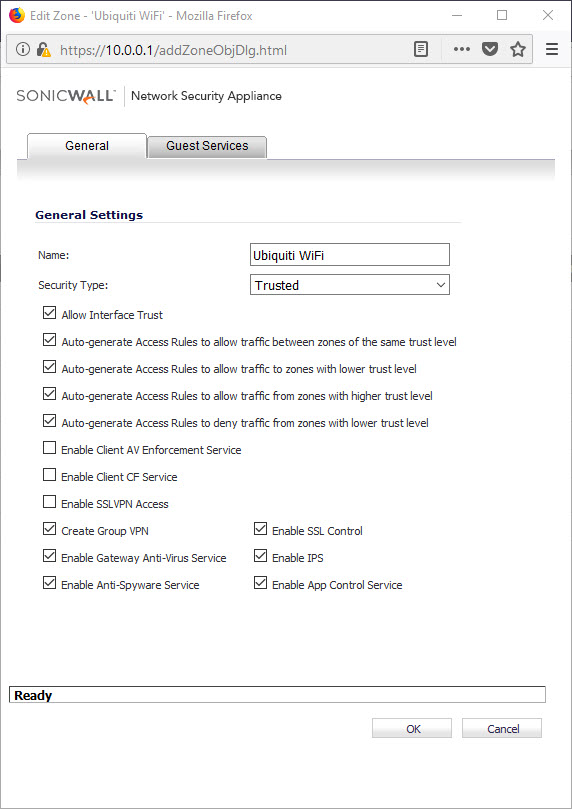Click the SonicWall logo
This screenshot has height=809, width=572.
pos(66,96)
